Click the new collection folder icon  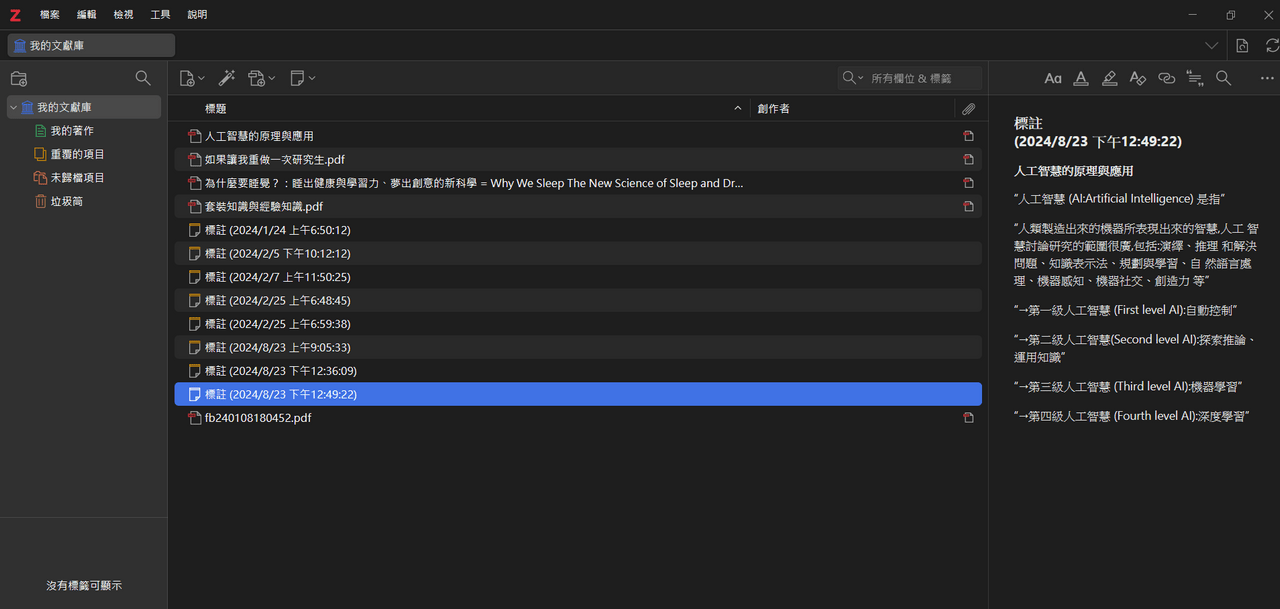(x=19, y=78)
